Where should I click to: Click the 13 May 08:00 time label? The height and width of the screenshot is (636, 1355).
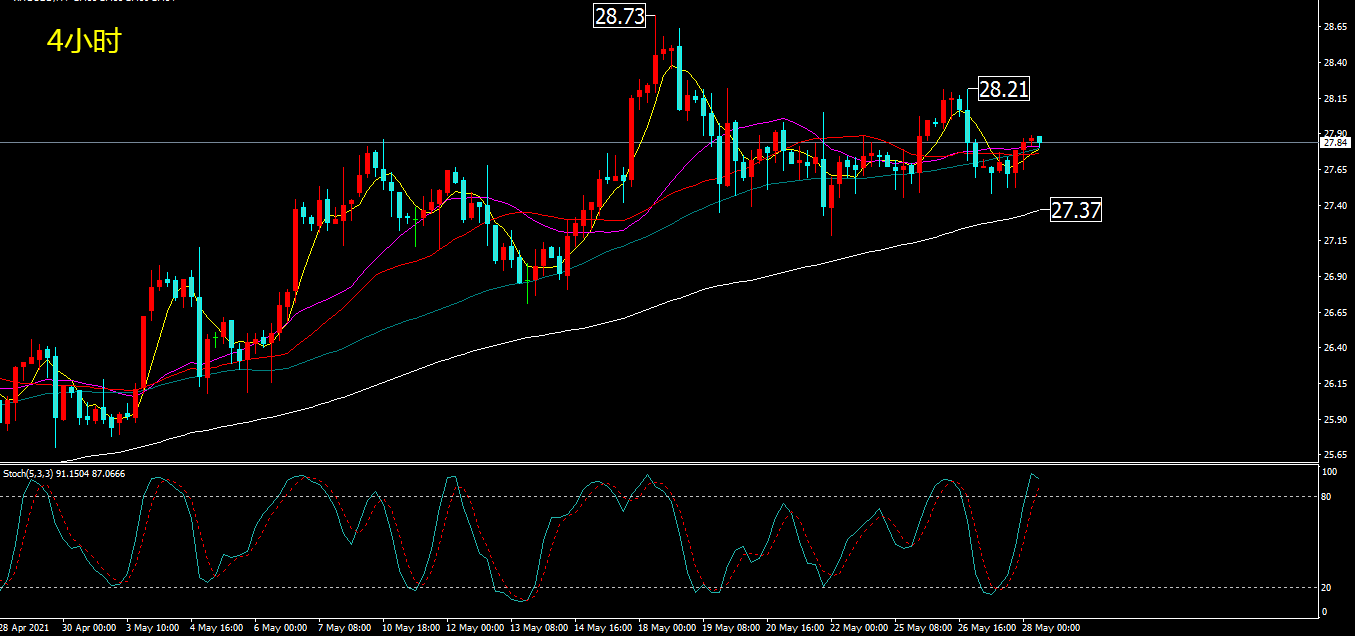click(x=539, y=628)
